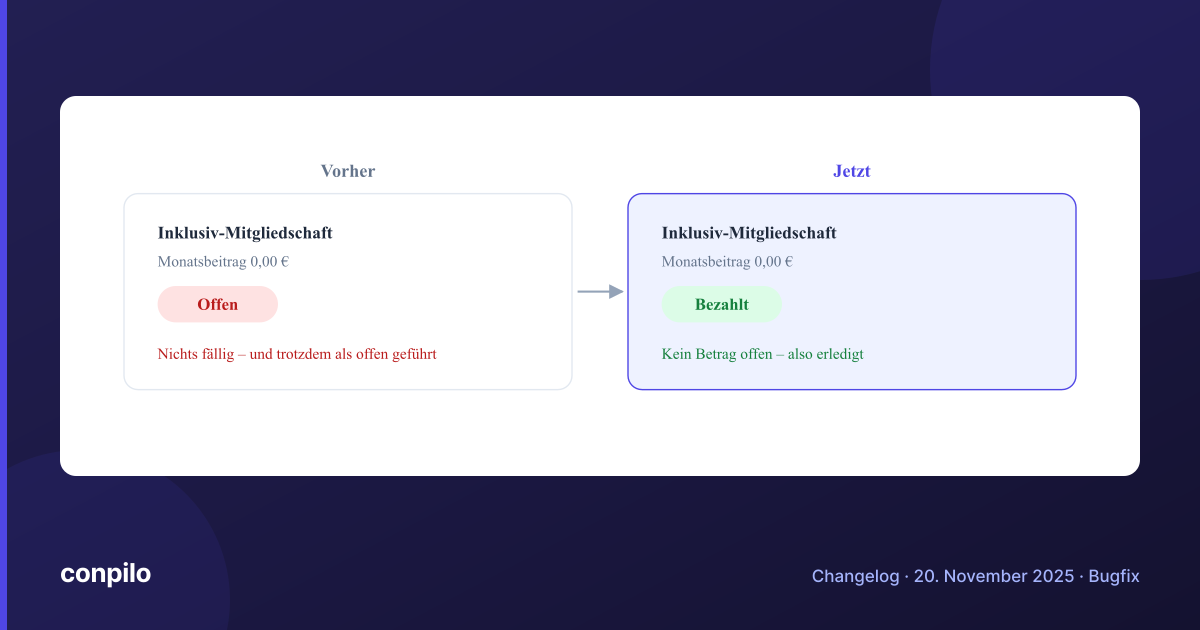
Task: Click the arrow between the two cards
Action: (x=600, y=291)
